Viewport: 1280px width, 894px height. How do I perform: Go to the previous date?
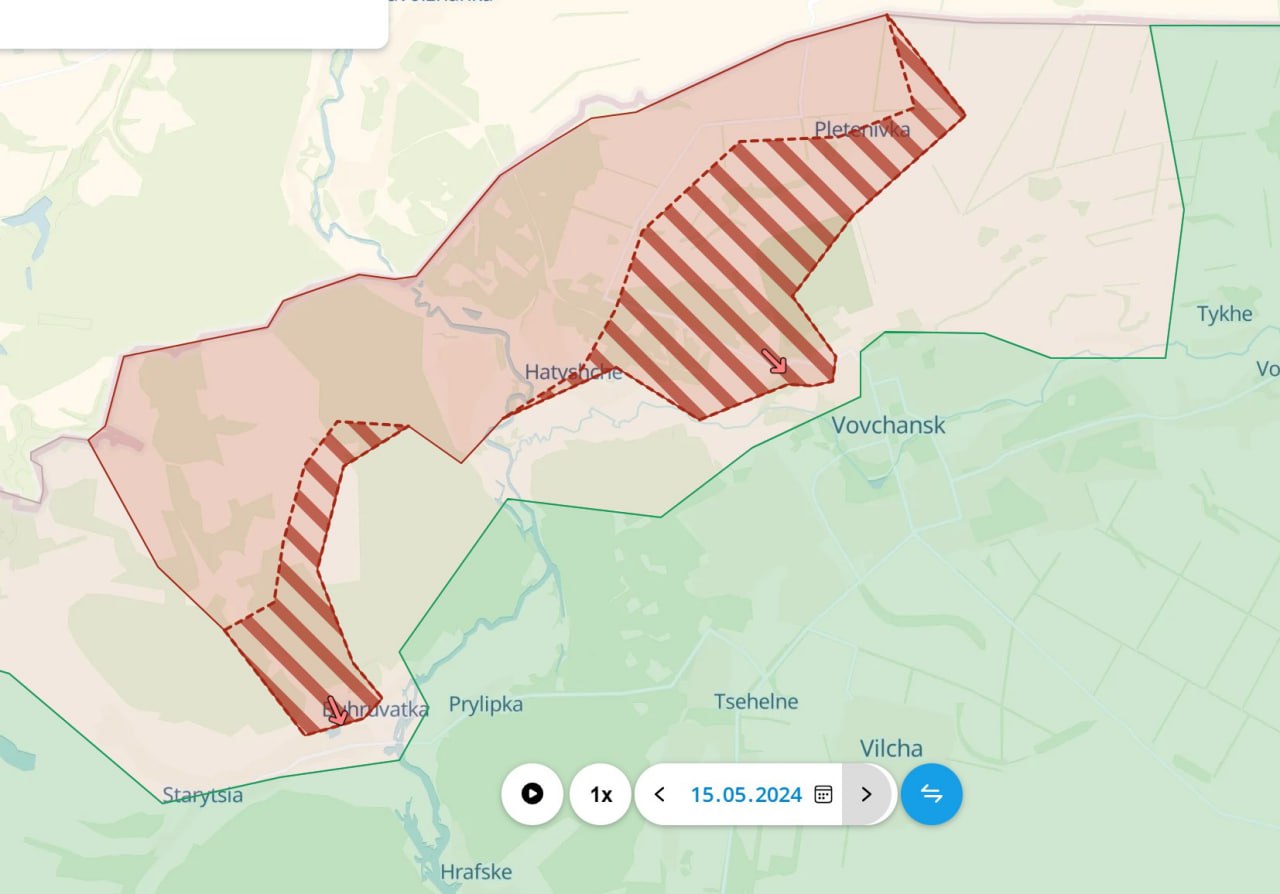click(x=659, y=794)
